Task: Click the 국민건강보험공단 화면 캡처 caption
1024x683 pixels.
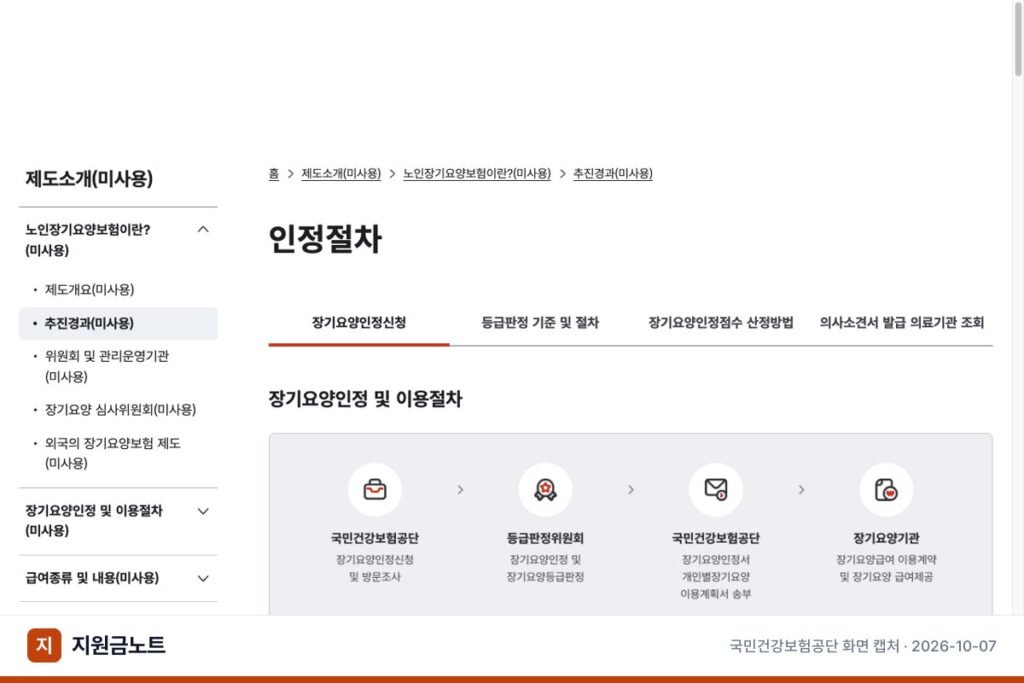Action: click(863, 646)
